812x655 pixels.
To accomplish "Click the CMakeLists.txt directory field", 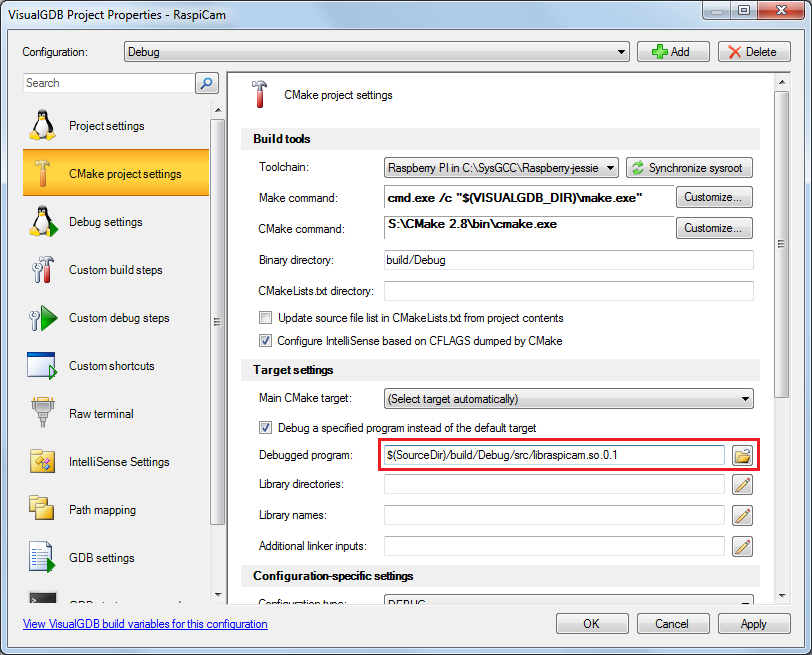I will pos(569,291).
